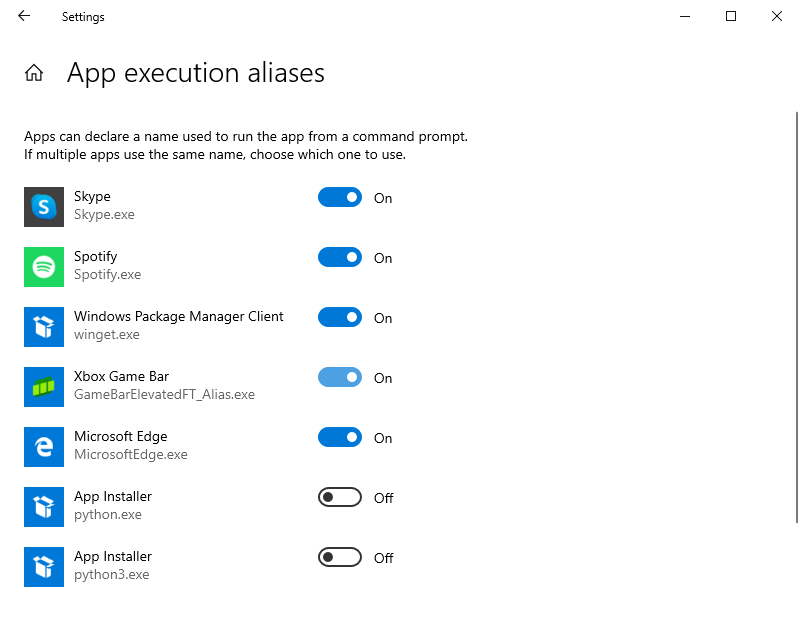The image size is (800, 632).
Task: Navigate back with the back arrow
Action: click(24, 16)
